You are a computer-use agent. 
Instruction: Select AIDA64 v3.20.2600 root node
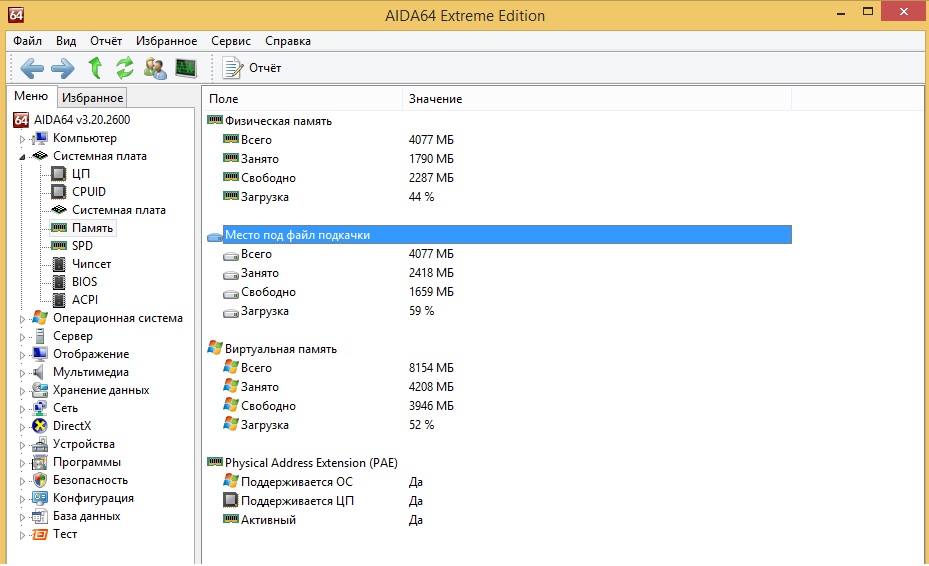pyautogui.click(x=82, y=120)
